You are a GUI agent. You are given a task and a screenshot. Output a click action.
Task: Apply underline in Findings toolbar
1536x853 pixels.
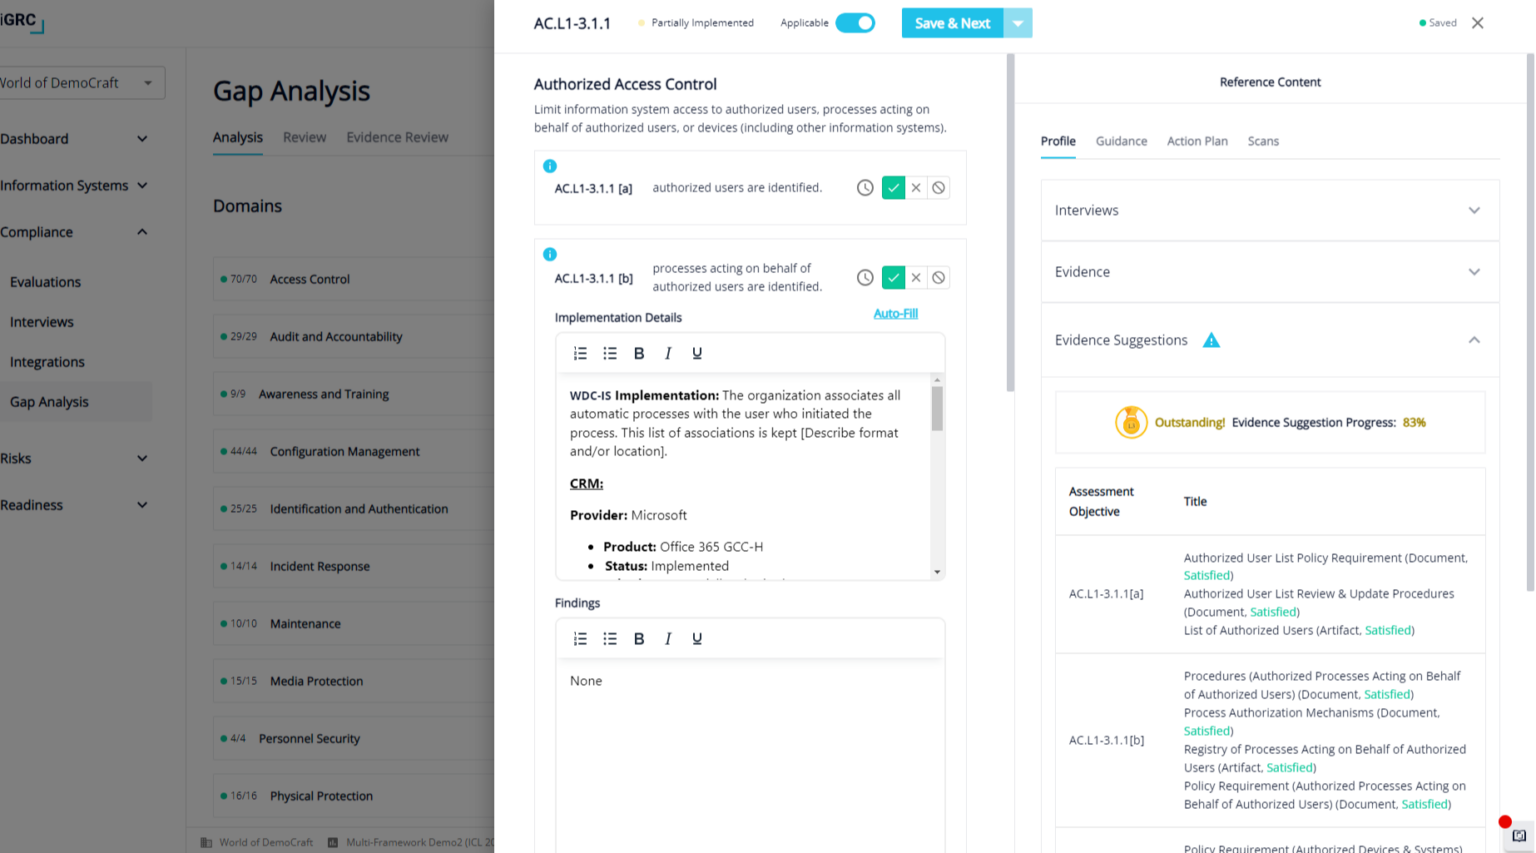click(x=697, y=639)
